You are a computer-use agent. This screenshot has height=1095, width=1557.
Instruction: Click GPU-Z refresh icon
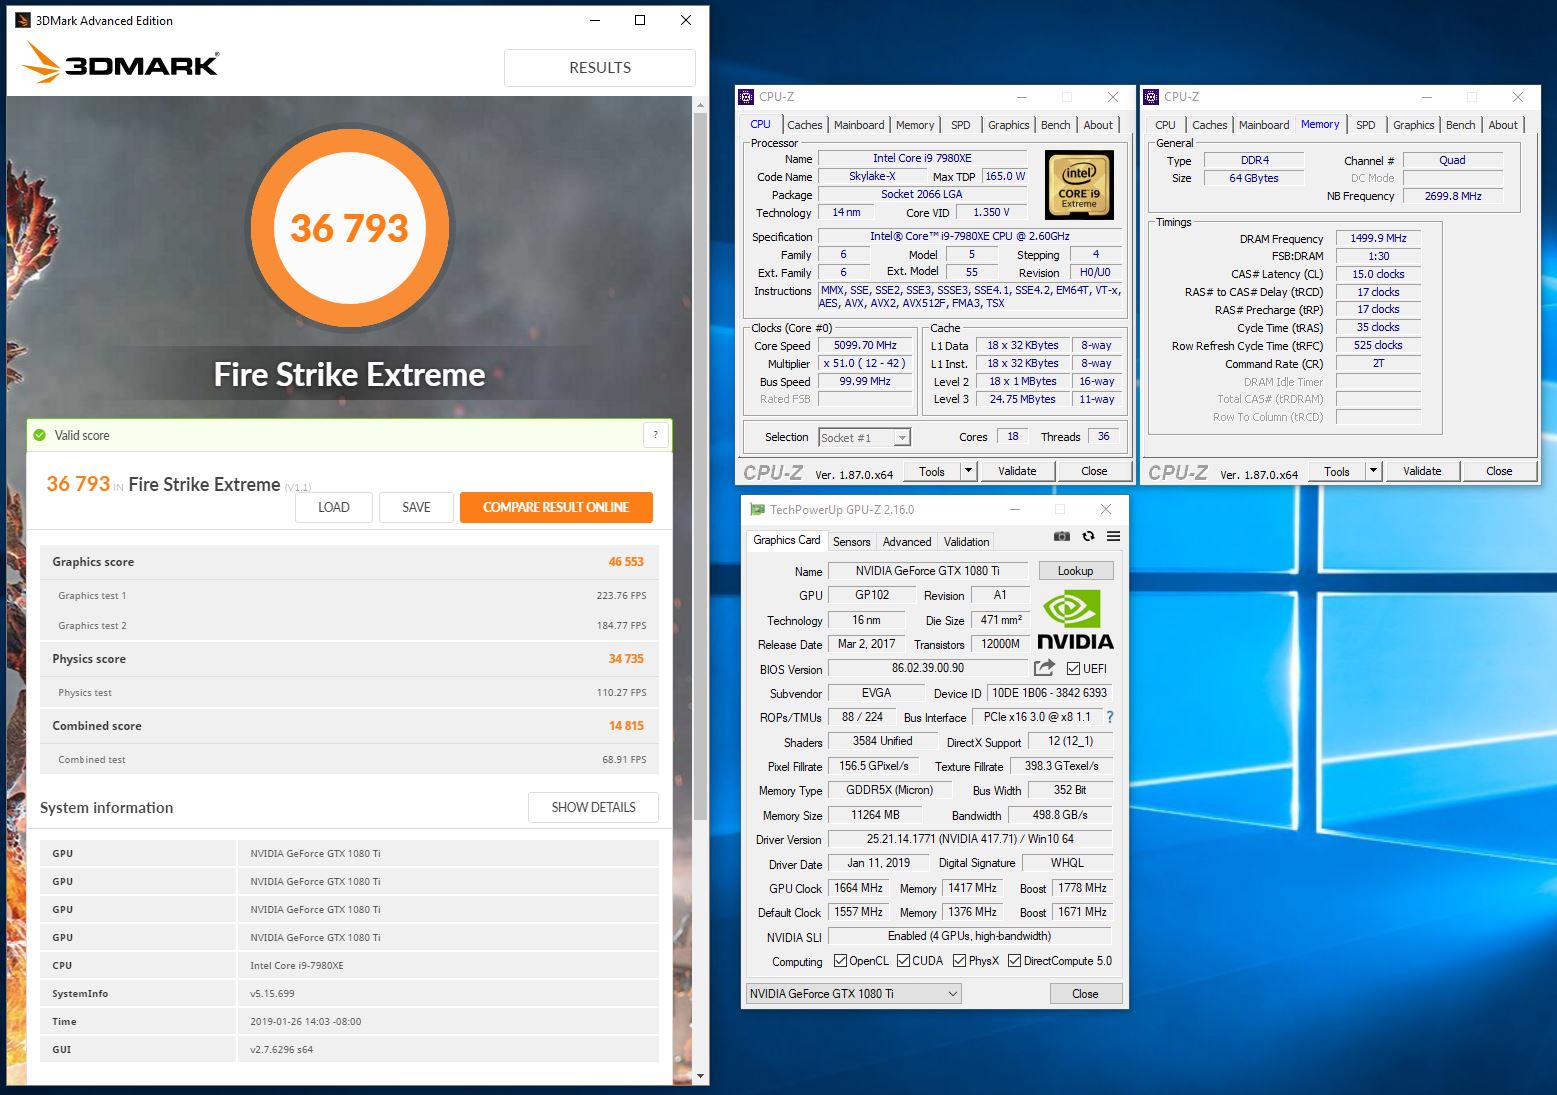[x=1088, y=537]
